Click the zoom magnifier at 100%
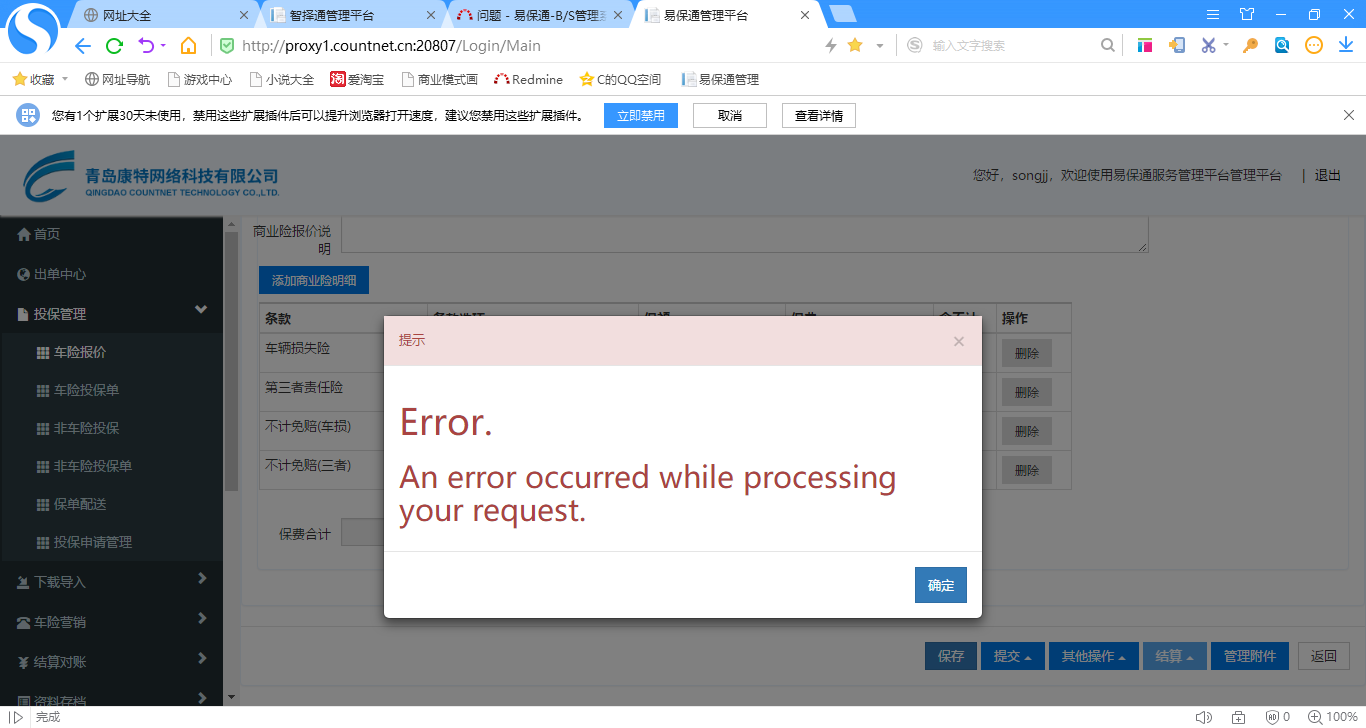The height and width of the screenshot is (728, 1366). (1315, 717)
